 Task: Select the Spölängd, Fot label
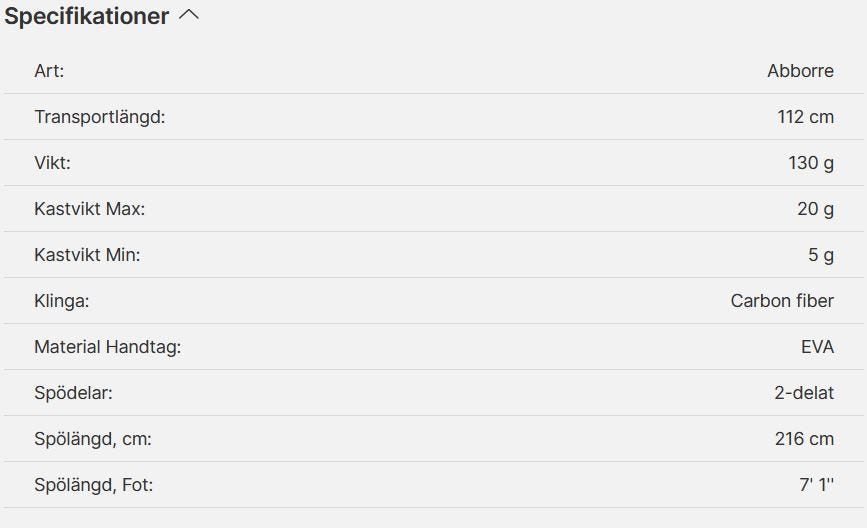pyautogui.click(x=93, y=485)
